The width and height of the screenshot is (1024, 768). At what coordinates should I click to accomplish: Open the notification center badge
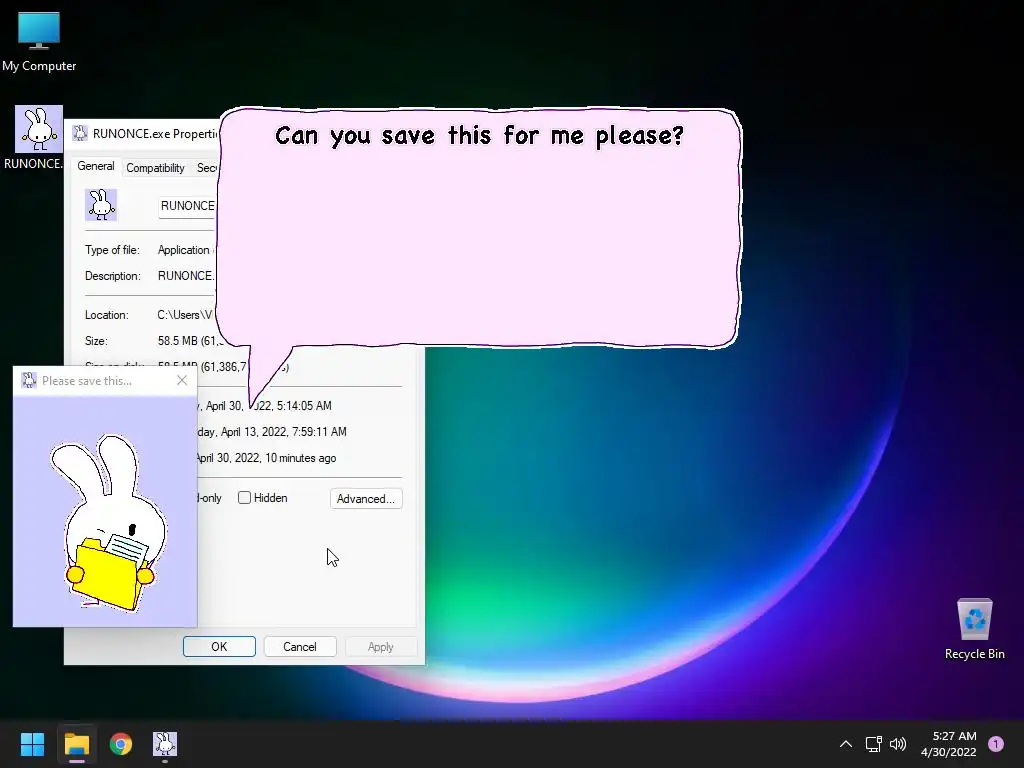(x=996, y=744)
